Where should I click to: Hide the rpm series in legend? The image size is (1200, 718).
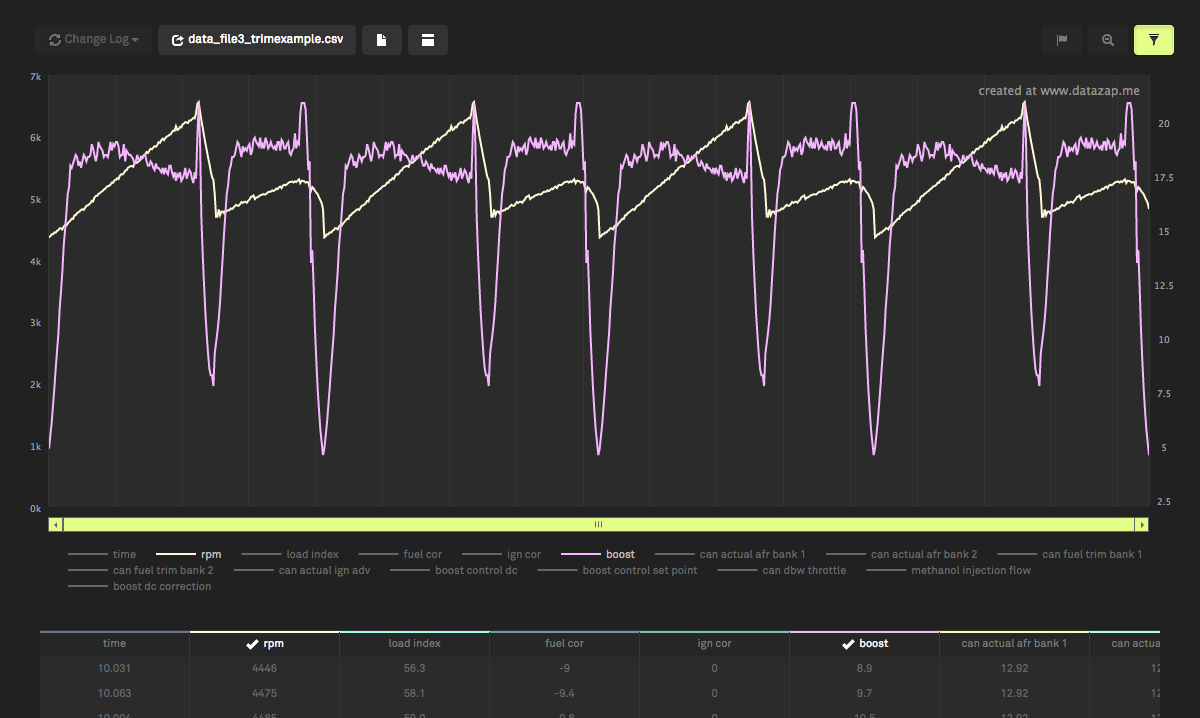coord(210,554)
